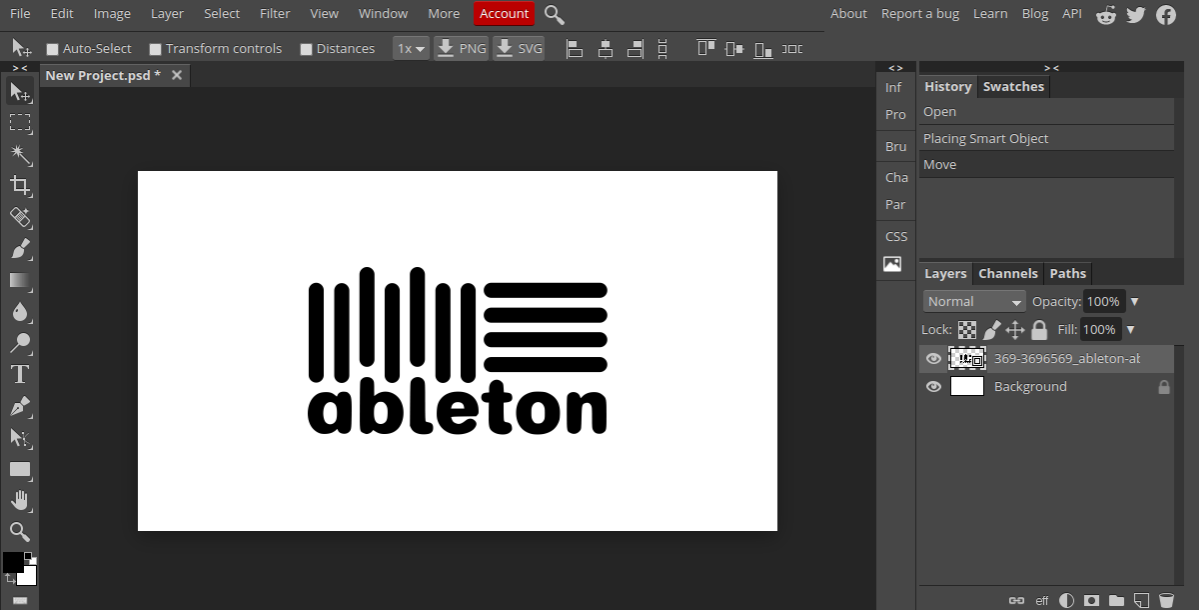Open the search magnifier in menu bar
The image size is (1199, 610).
(554, 15)
